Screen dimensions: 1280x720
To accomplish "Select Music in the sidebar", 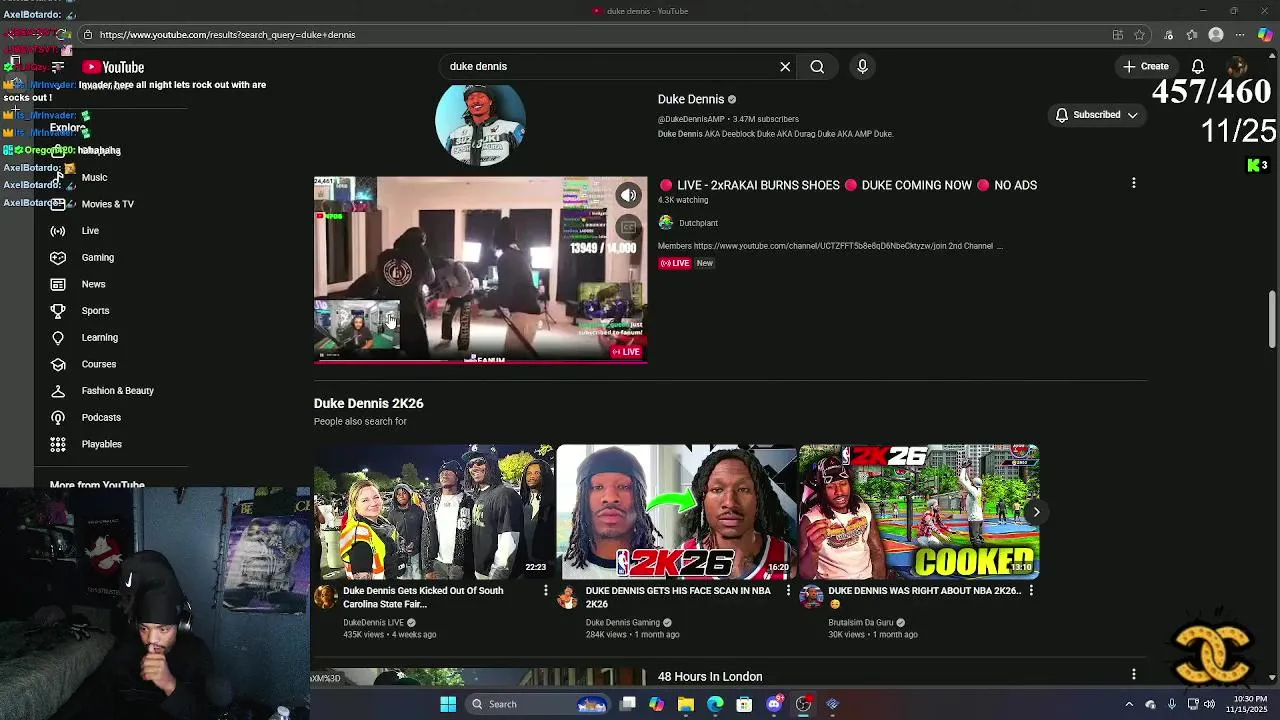I will click(94, 177).
